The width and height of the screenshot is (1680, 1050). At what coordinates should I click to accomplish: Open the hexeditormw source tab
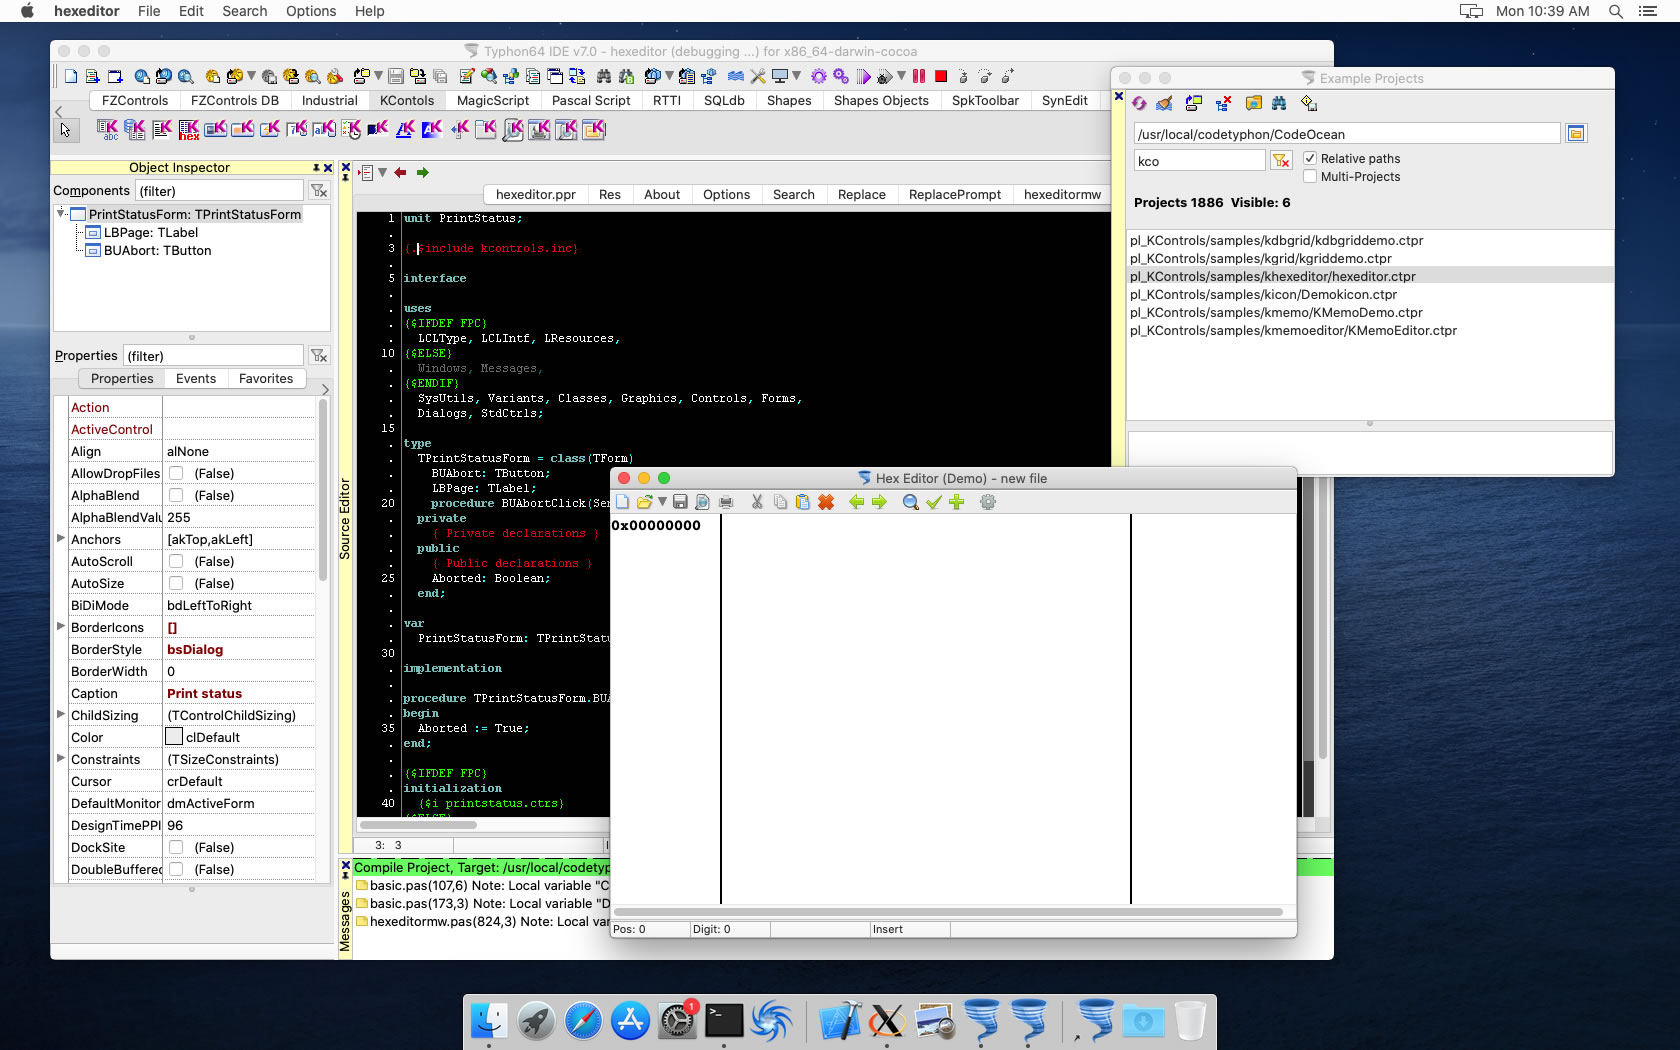click(x=1062, y=194)
